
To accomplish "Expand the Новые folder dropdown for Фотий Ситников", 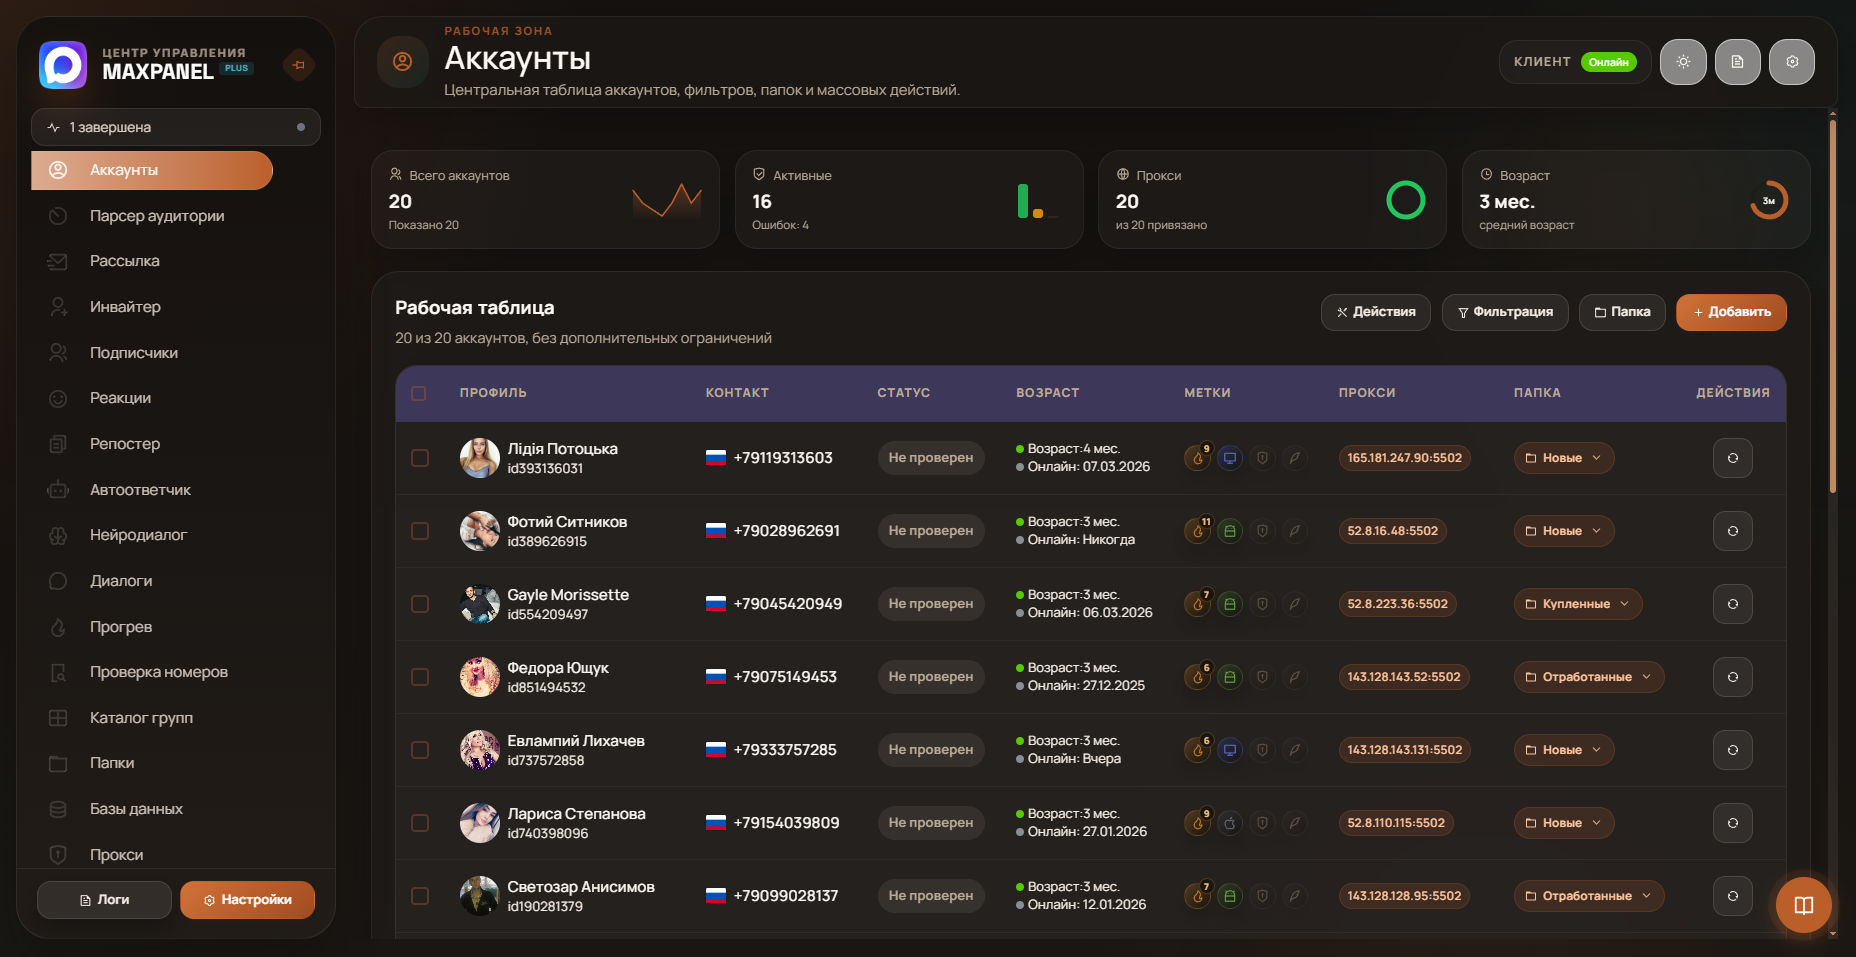I will pos(1564,531).
